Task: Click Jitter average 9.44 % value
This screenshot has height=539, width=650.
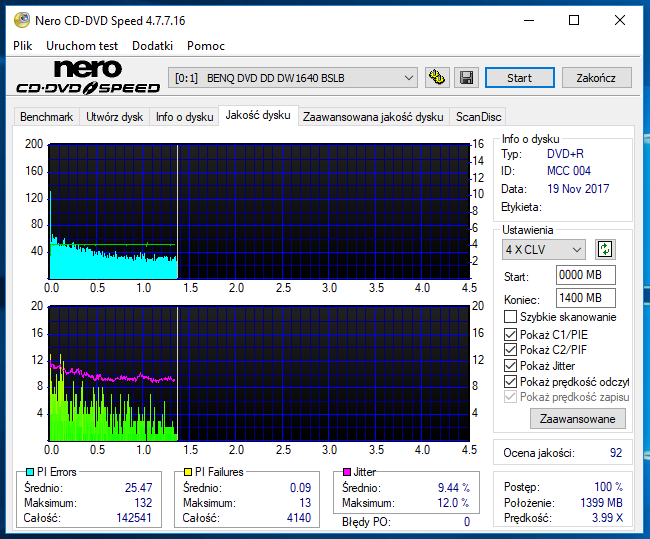Action: pos(454,488)
